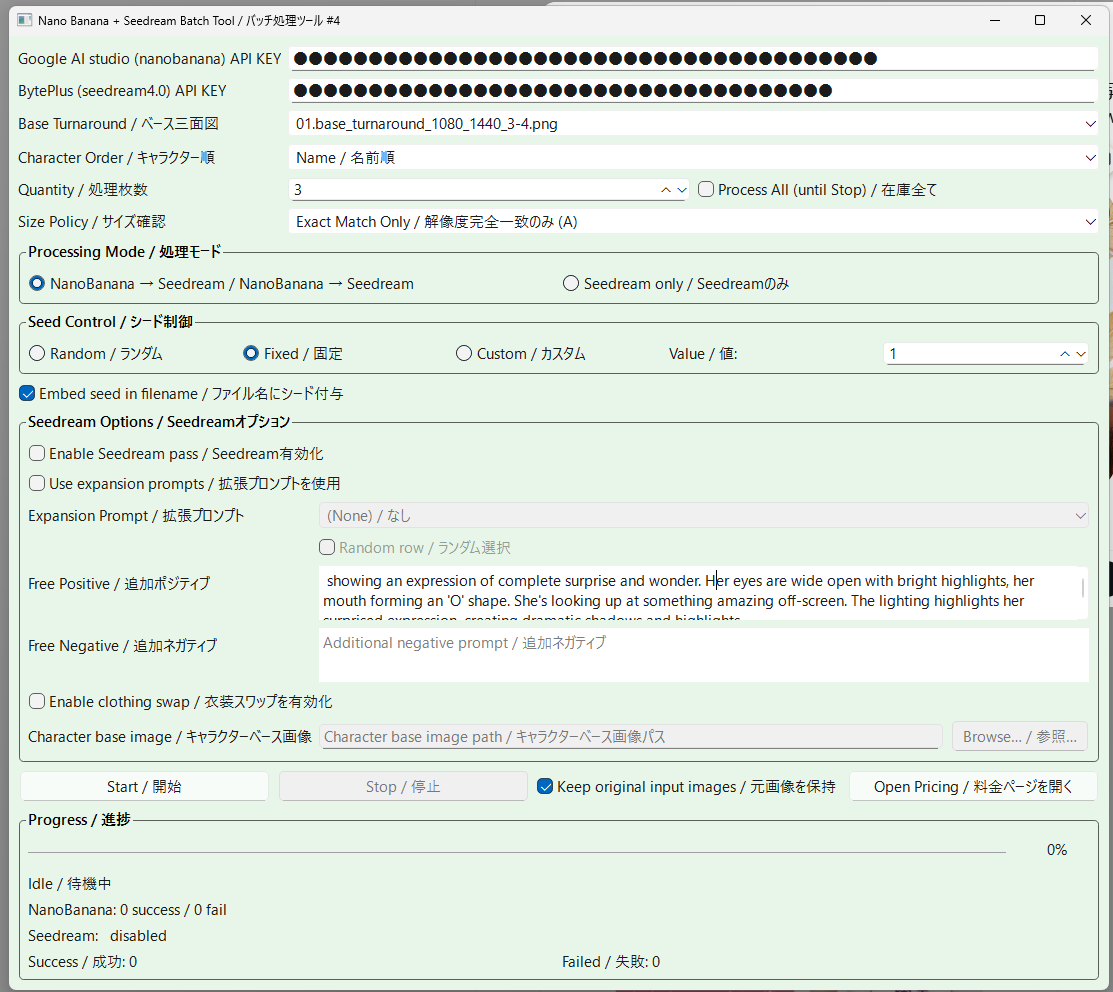1113x992 pixels.
Task: Click 'NanoBanana: 0 success / 0 fail' text
Action: click(x=127, y=910)
